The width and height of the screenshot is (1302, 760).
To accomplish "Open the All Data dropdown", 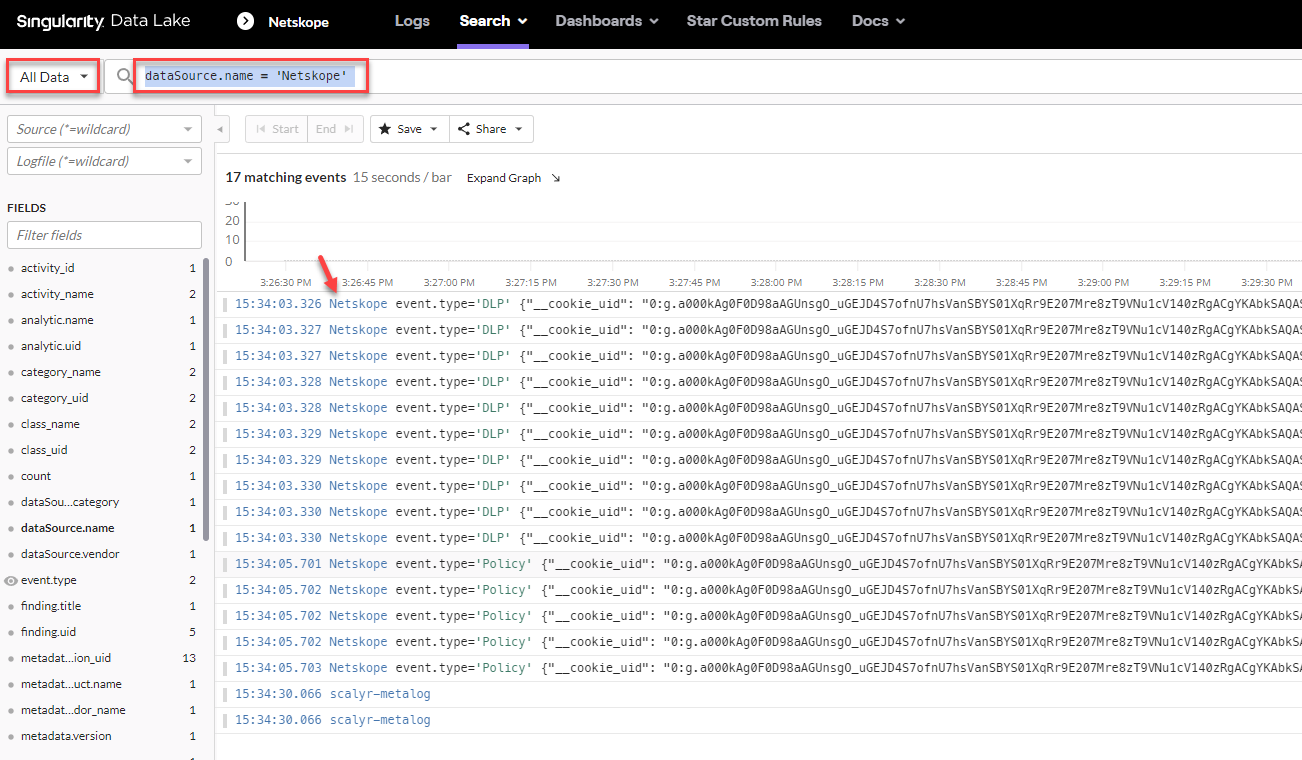I will 54,77.
